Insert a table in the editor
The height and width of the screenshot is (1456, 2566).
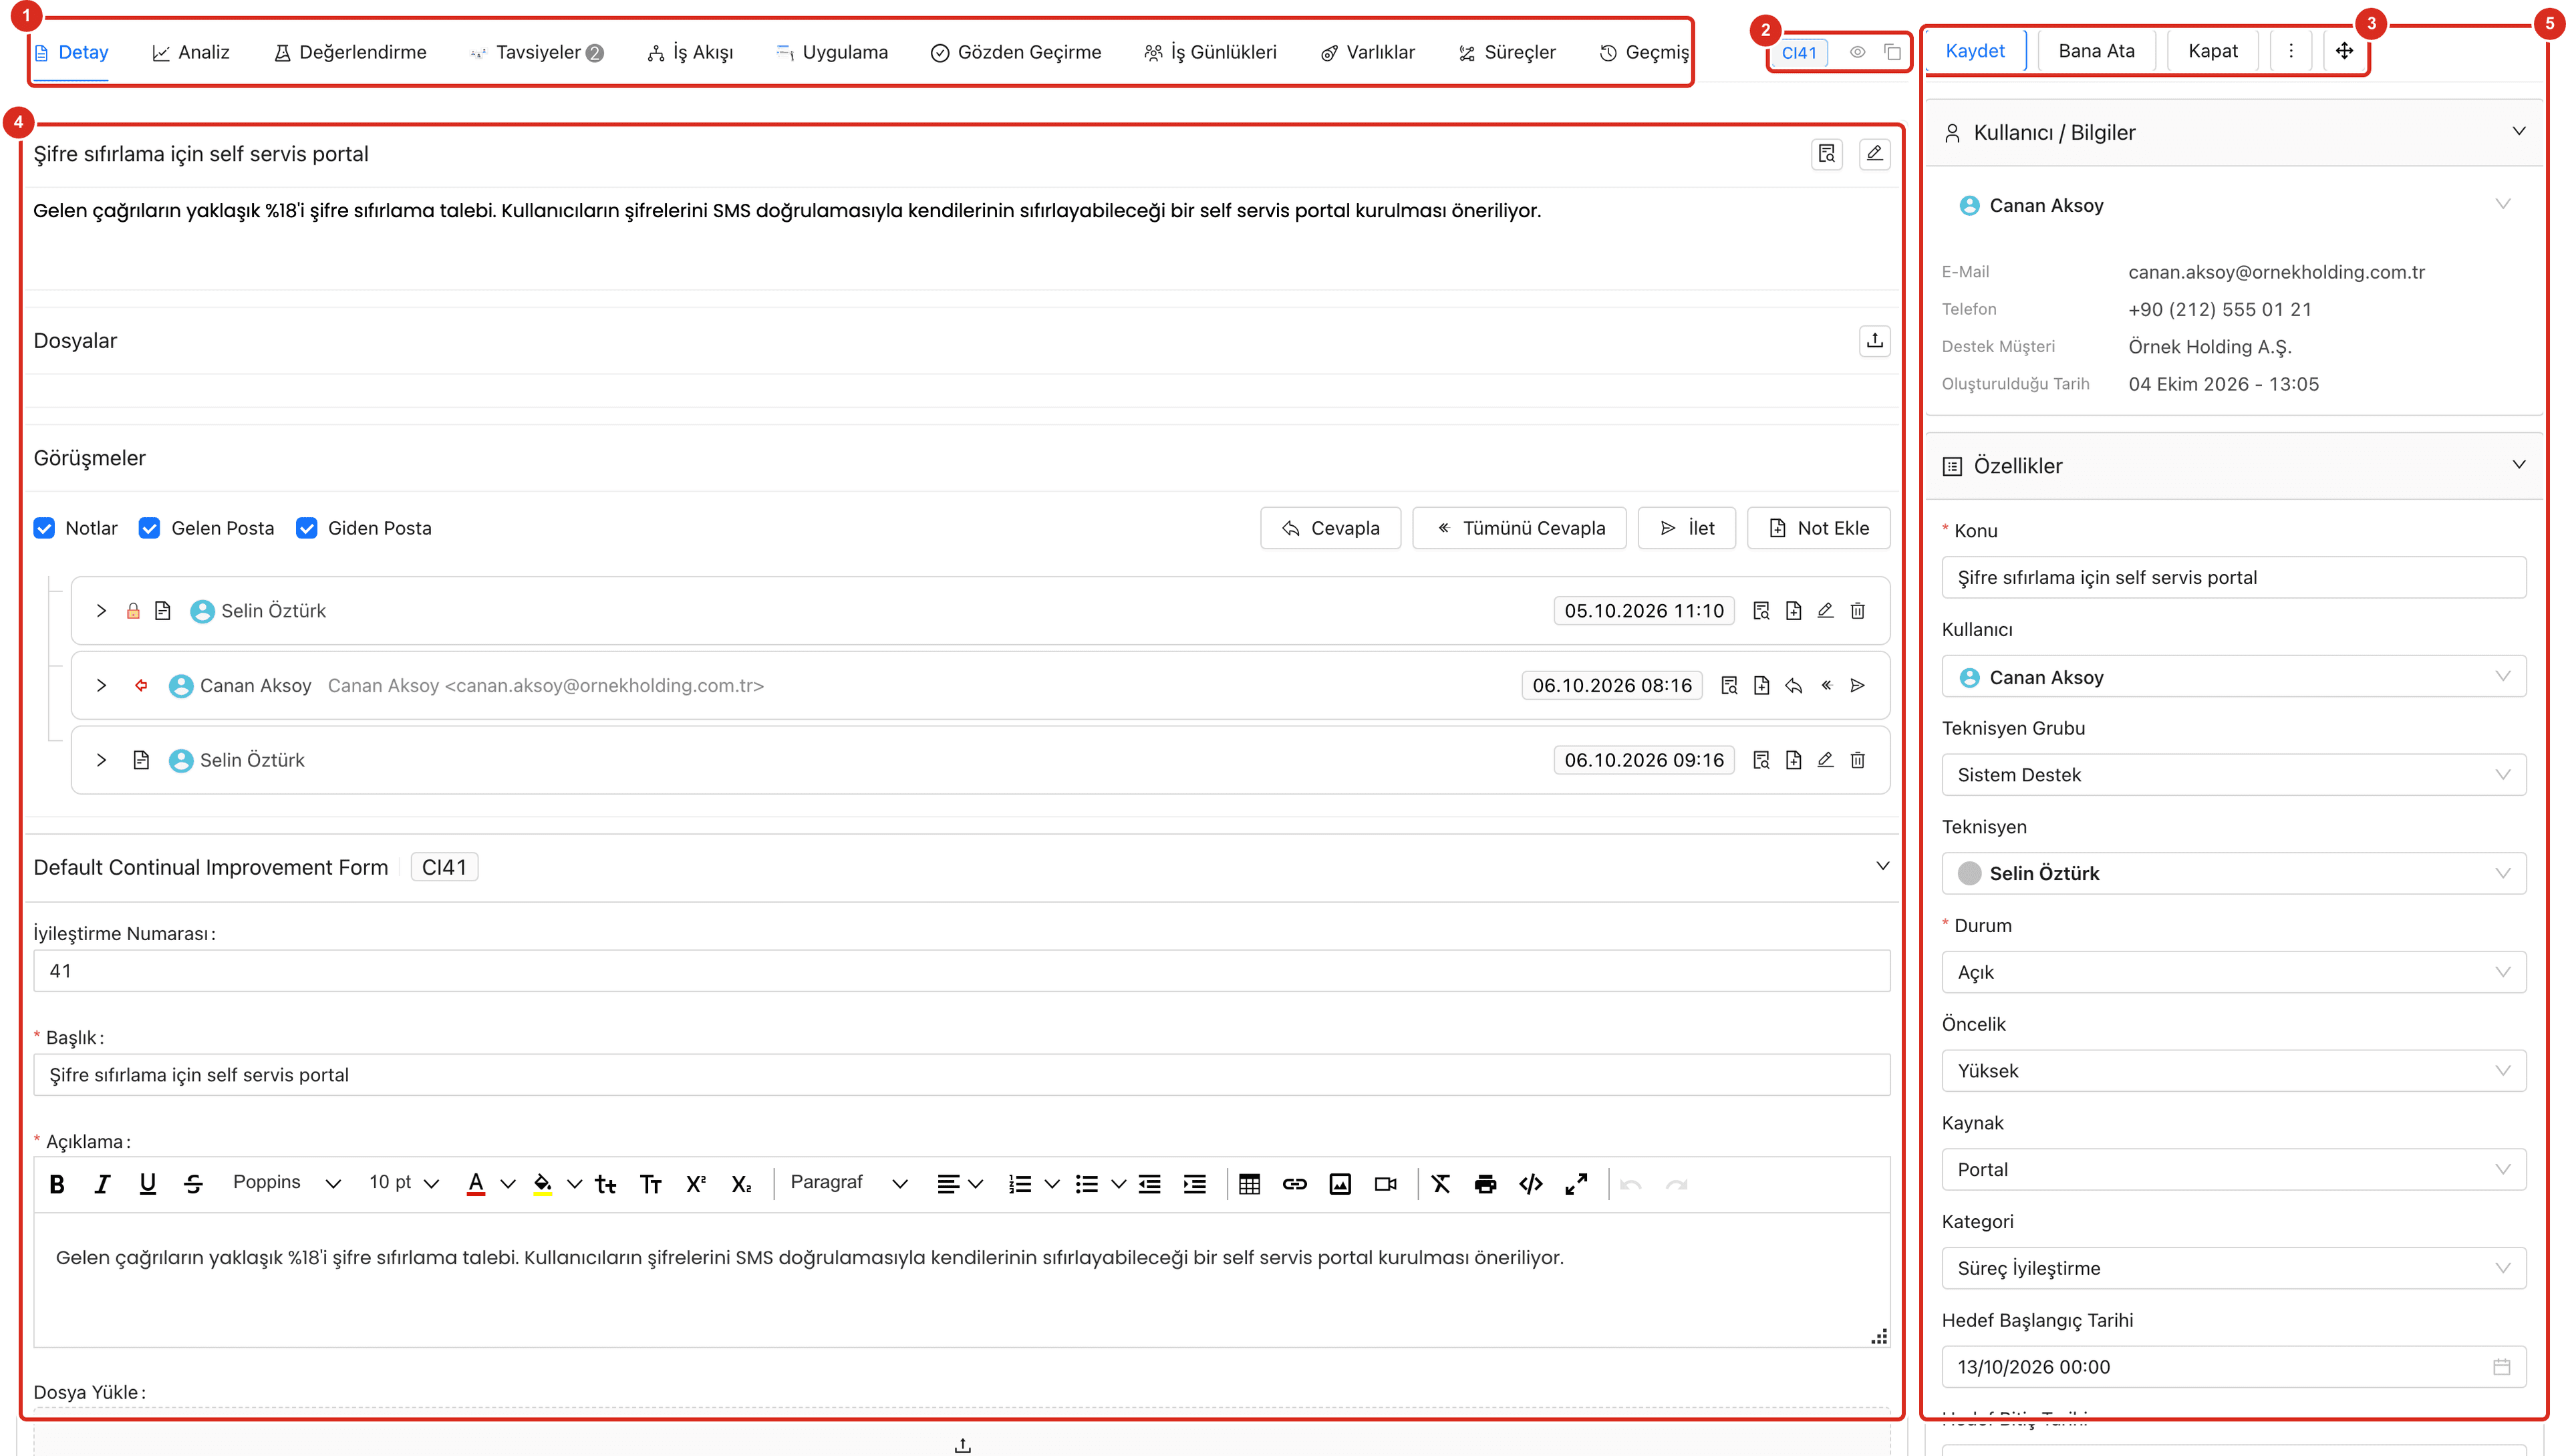[1249, 1184]
